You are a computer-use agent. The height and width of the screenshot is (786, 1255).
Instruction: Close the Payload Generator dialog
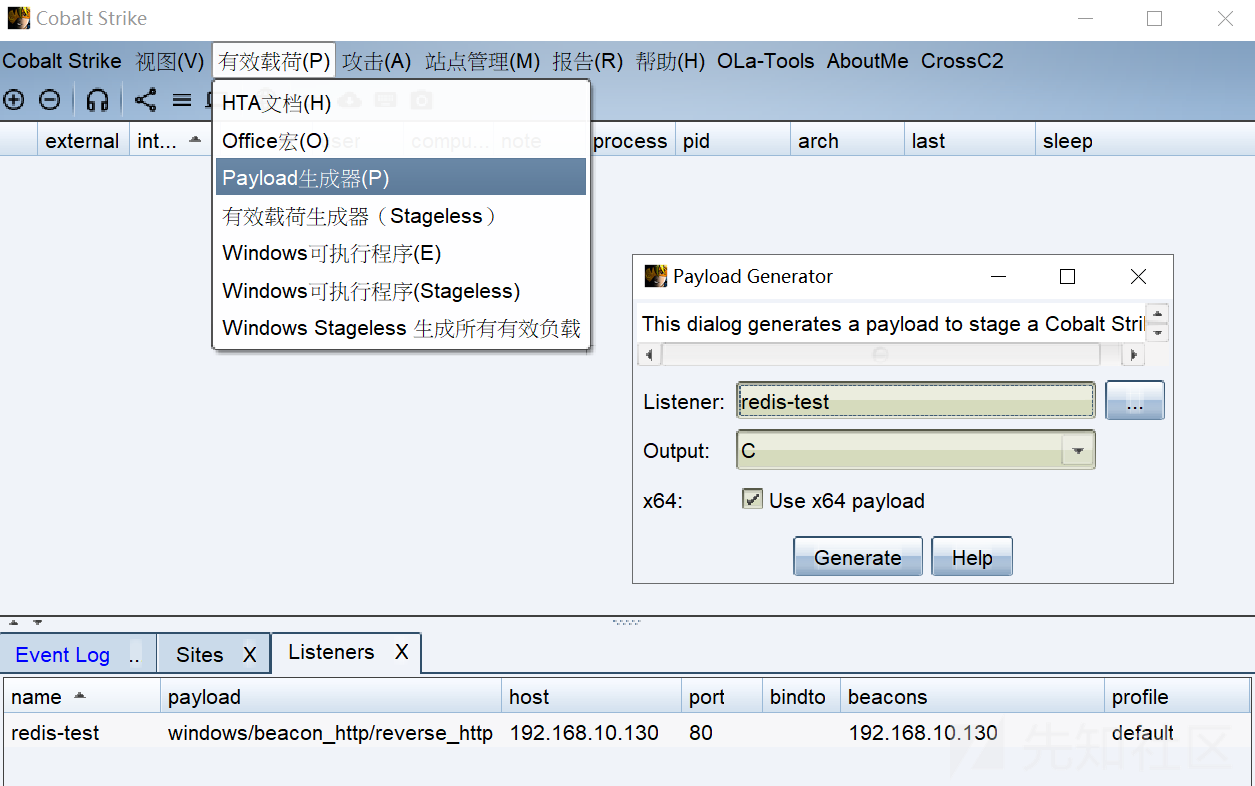[1138, 277]
